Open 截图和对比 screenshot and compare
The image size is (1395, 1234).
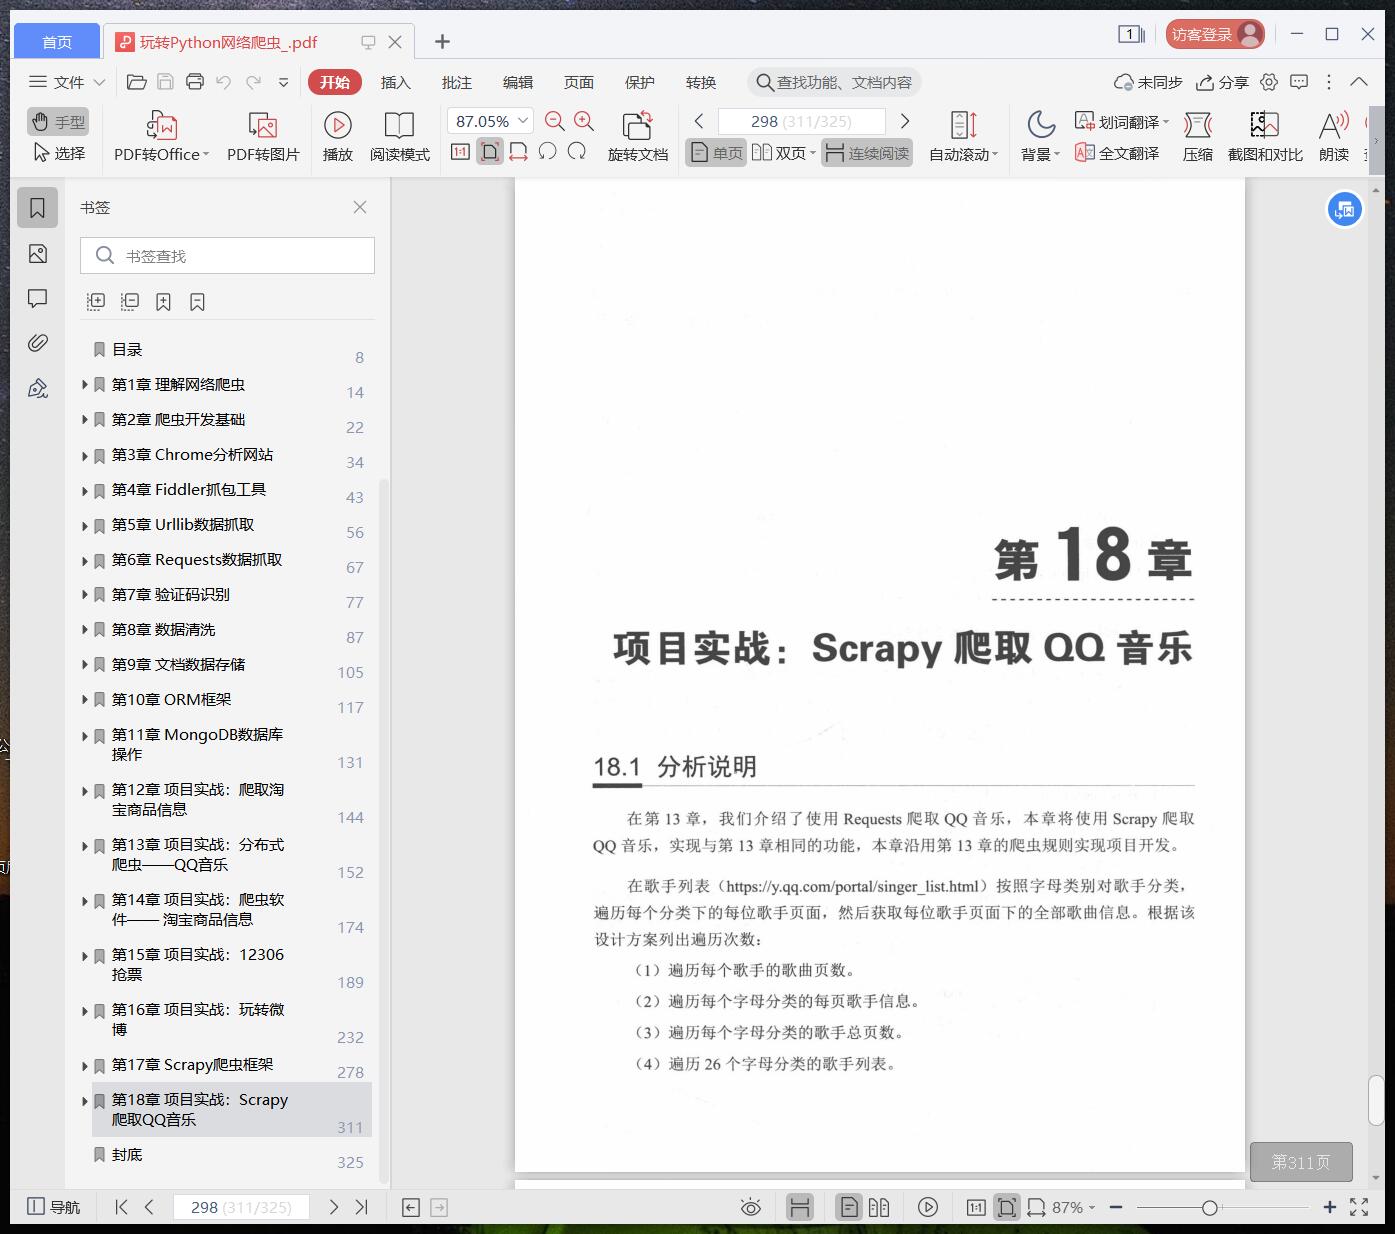coord(1265,137)
